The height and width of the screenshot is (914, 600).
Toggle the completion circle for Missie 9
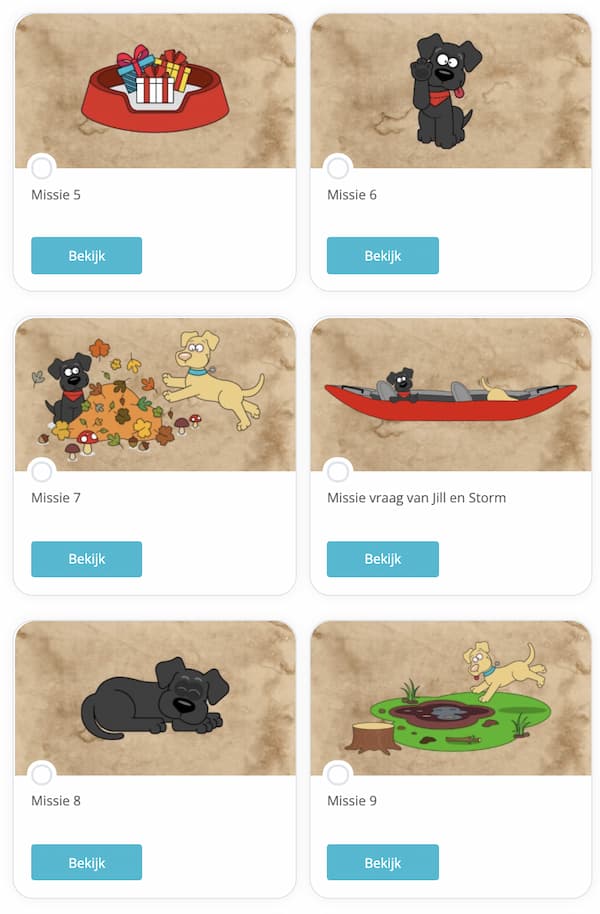click(x=338, y=775)
